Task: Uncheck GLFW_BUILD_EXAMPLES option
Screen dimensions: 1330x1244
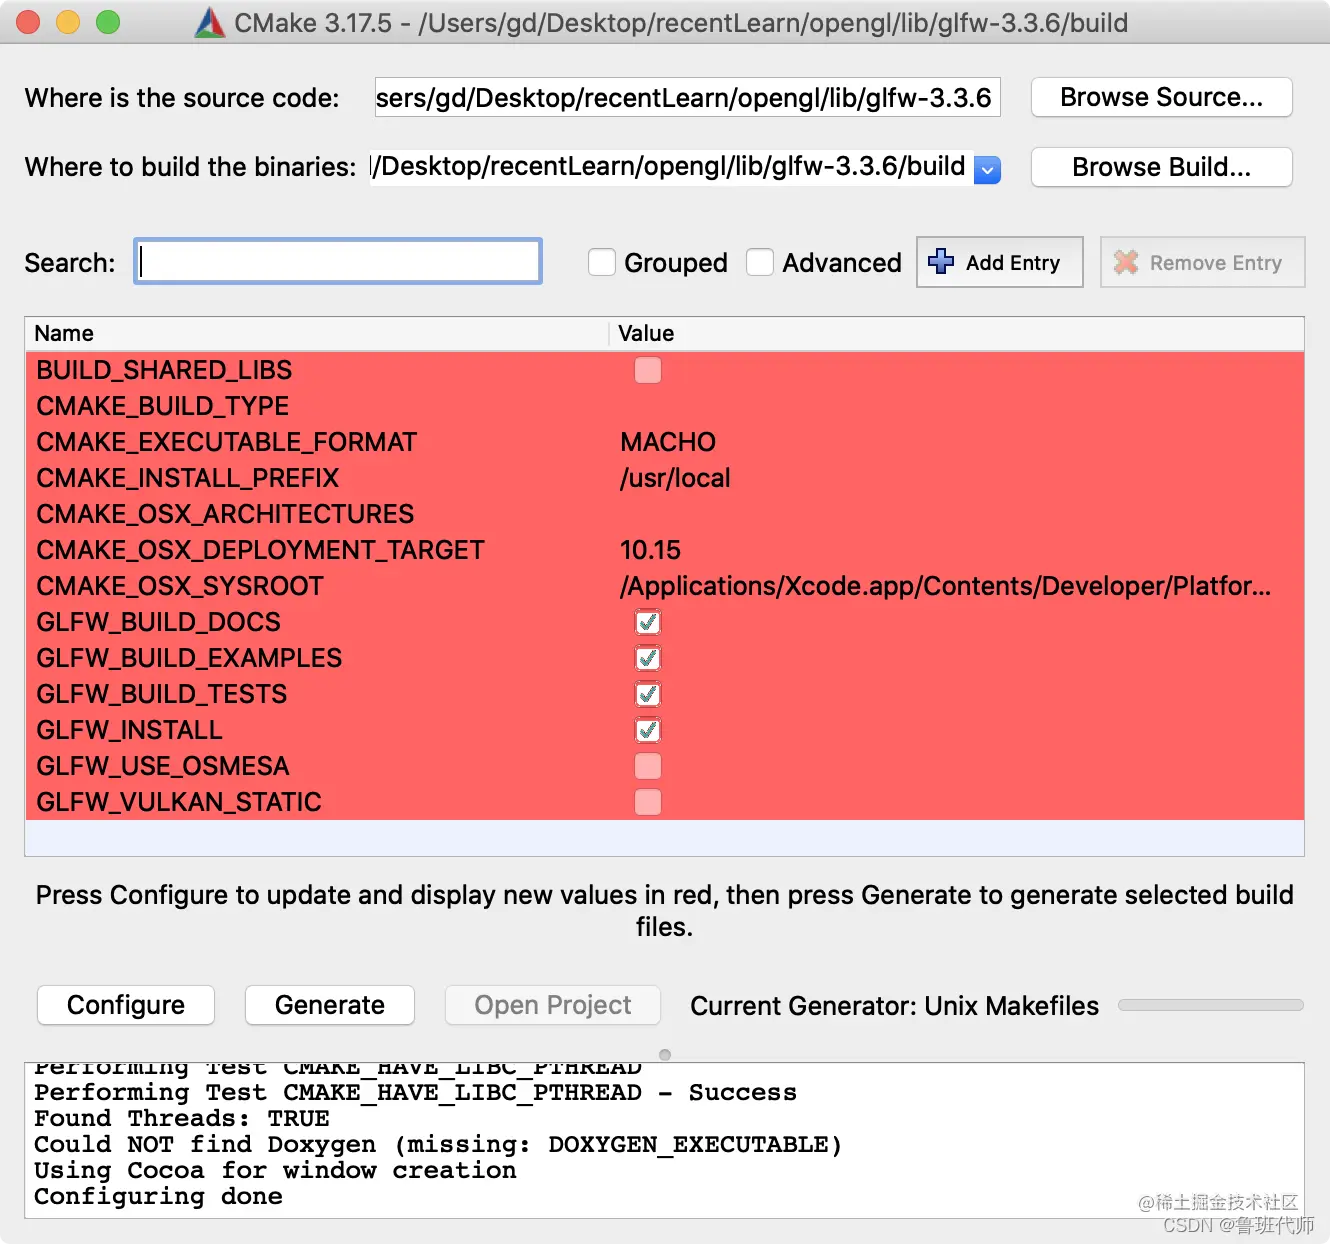Action: click(648, 658)
